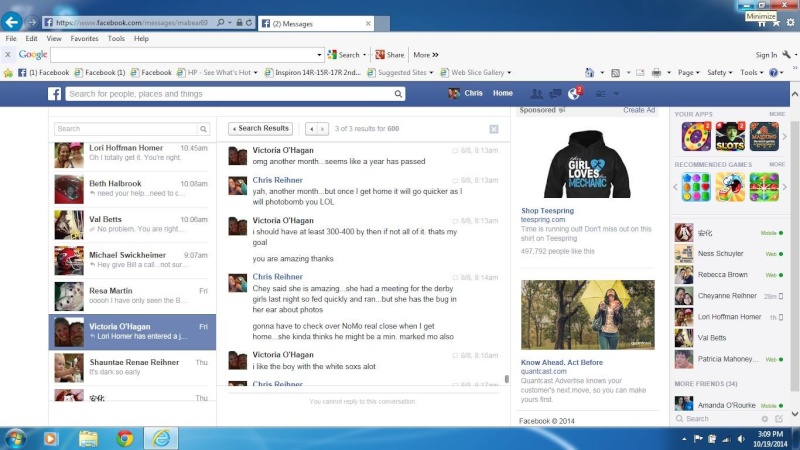Open the account menu dropdown arrow

(x=616, y=94)
